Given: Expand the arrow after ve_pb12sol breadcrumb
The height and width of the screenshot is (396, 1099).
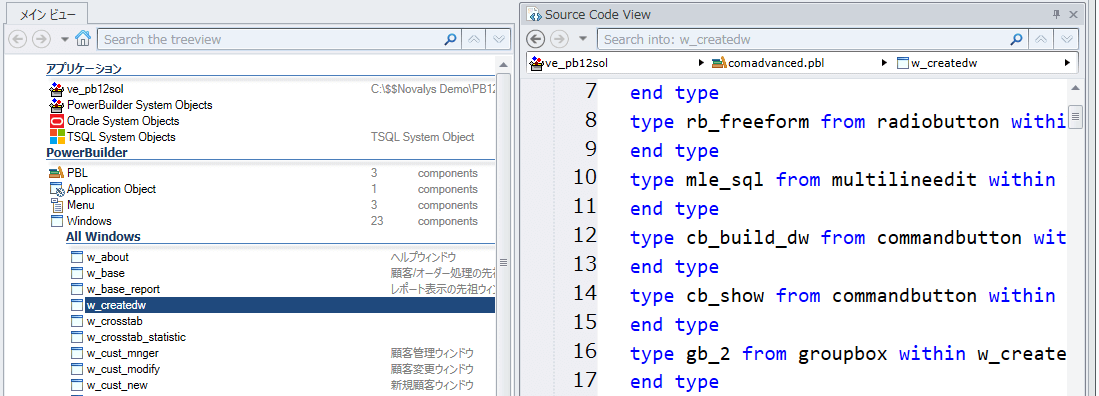Looking at the screenshot, I should pyautogui.click(x=702, y=63).
